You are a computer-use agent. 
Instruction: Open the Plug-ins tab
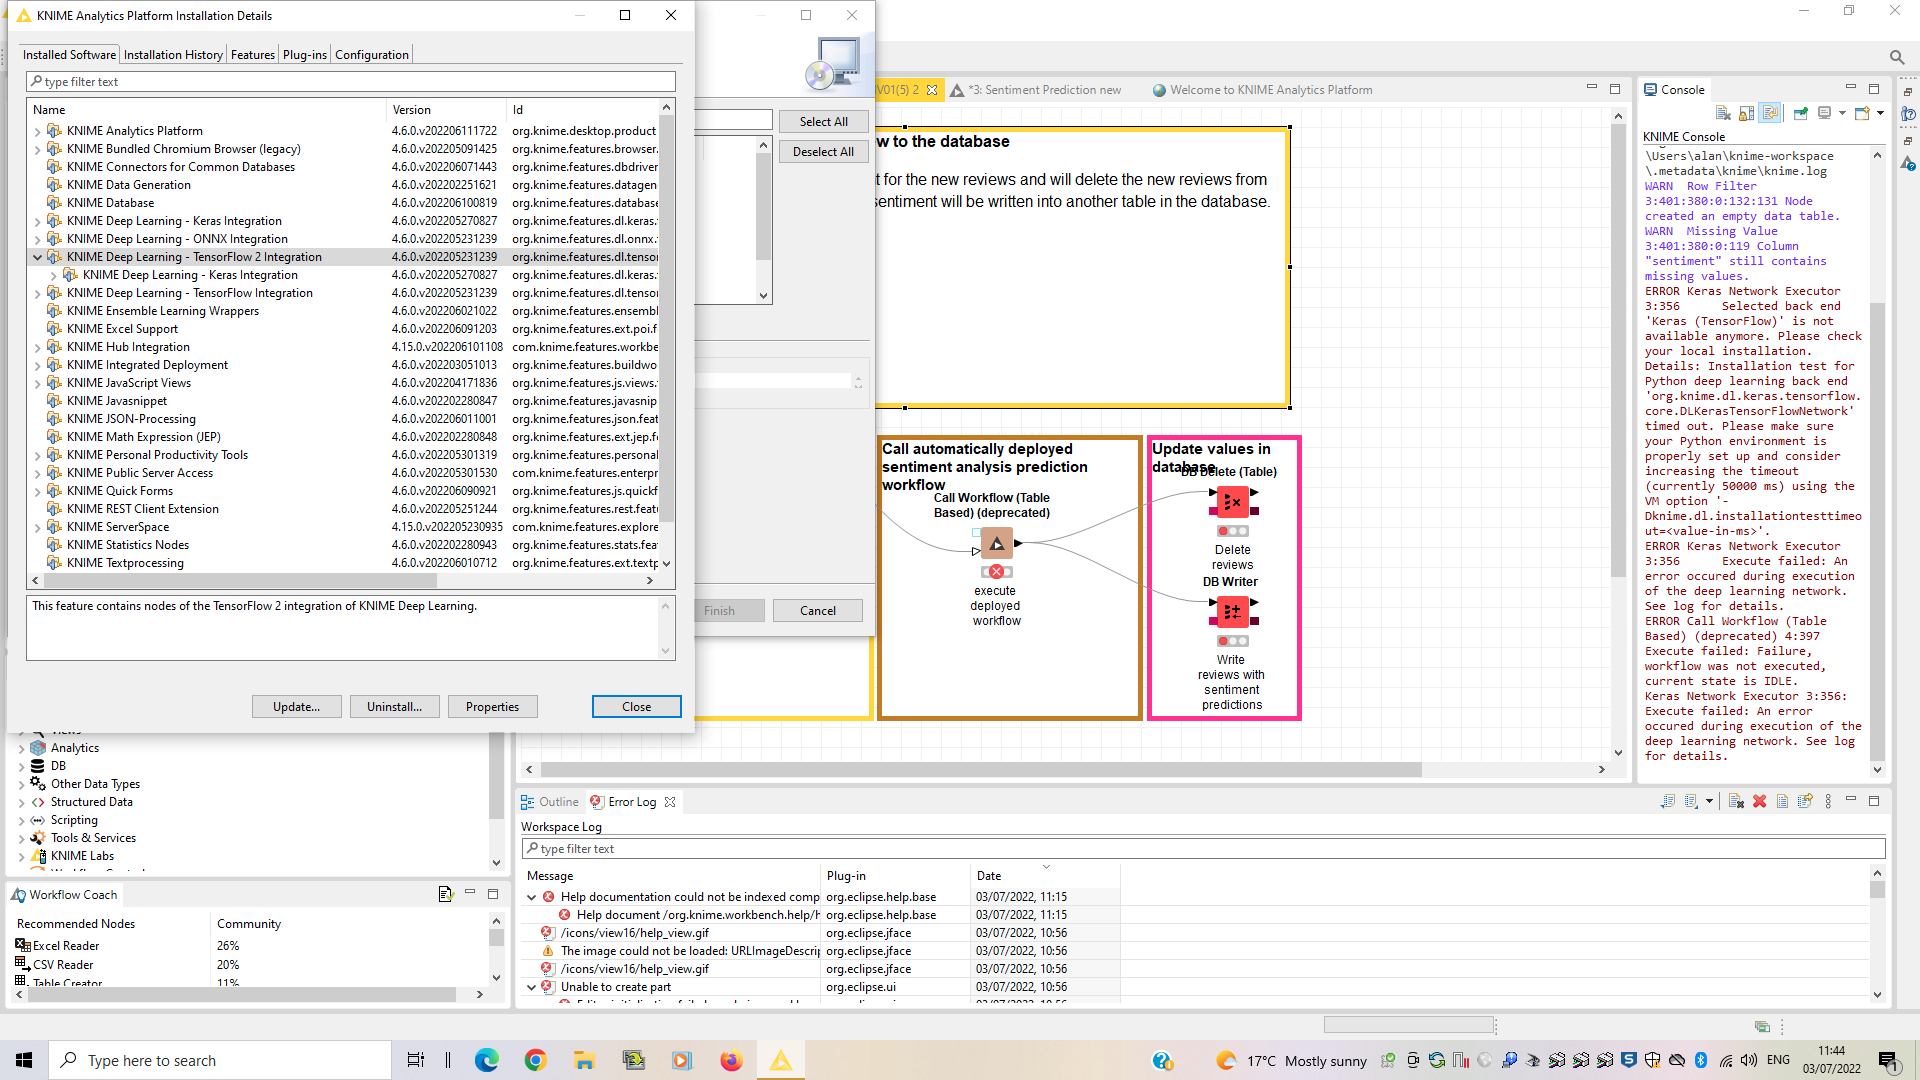coord(304,55)
